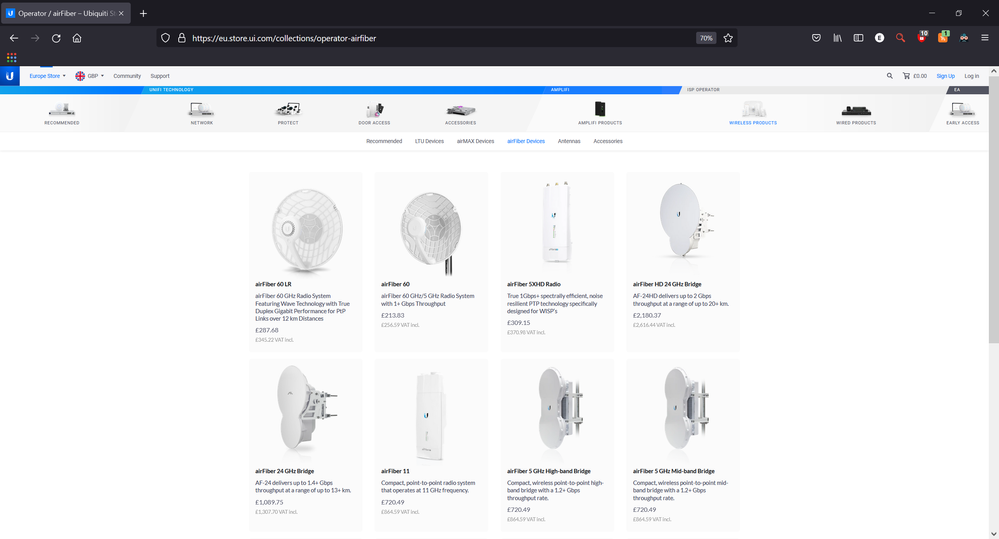Expand the Europe Store region dropdown
Screen dimensions: 999x539
tap(47, 76)
